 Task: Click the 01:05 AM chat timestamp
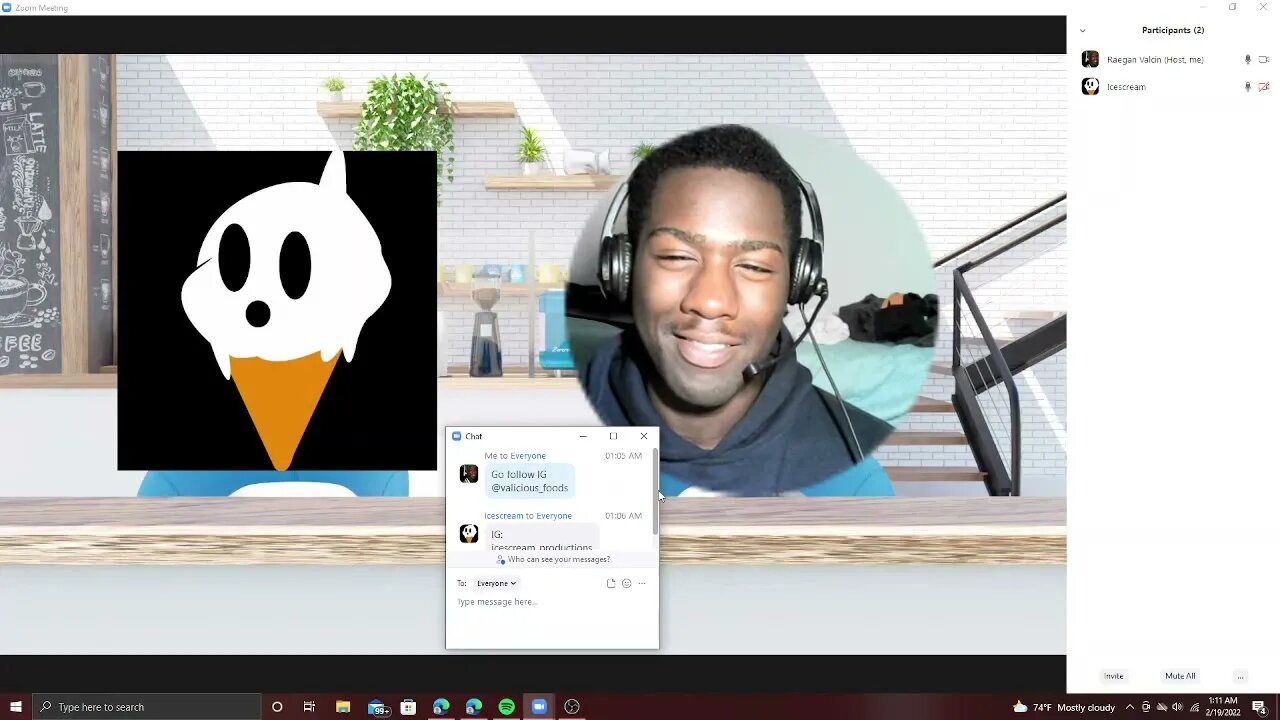623,456
